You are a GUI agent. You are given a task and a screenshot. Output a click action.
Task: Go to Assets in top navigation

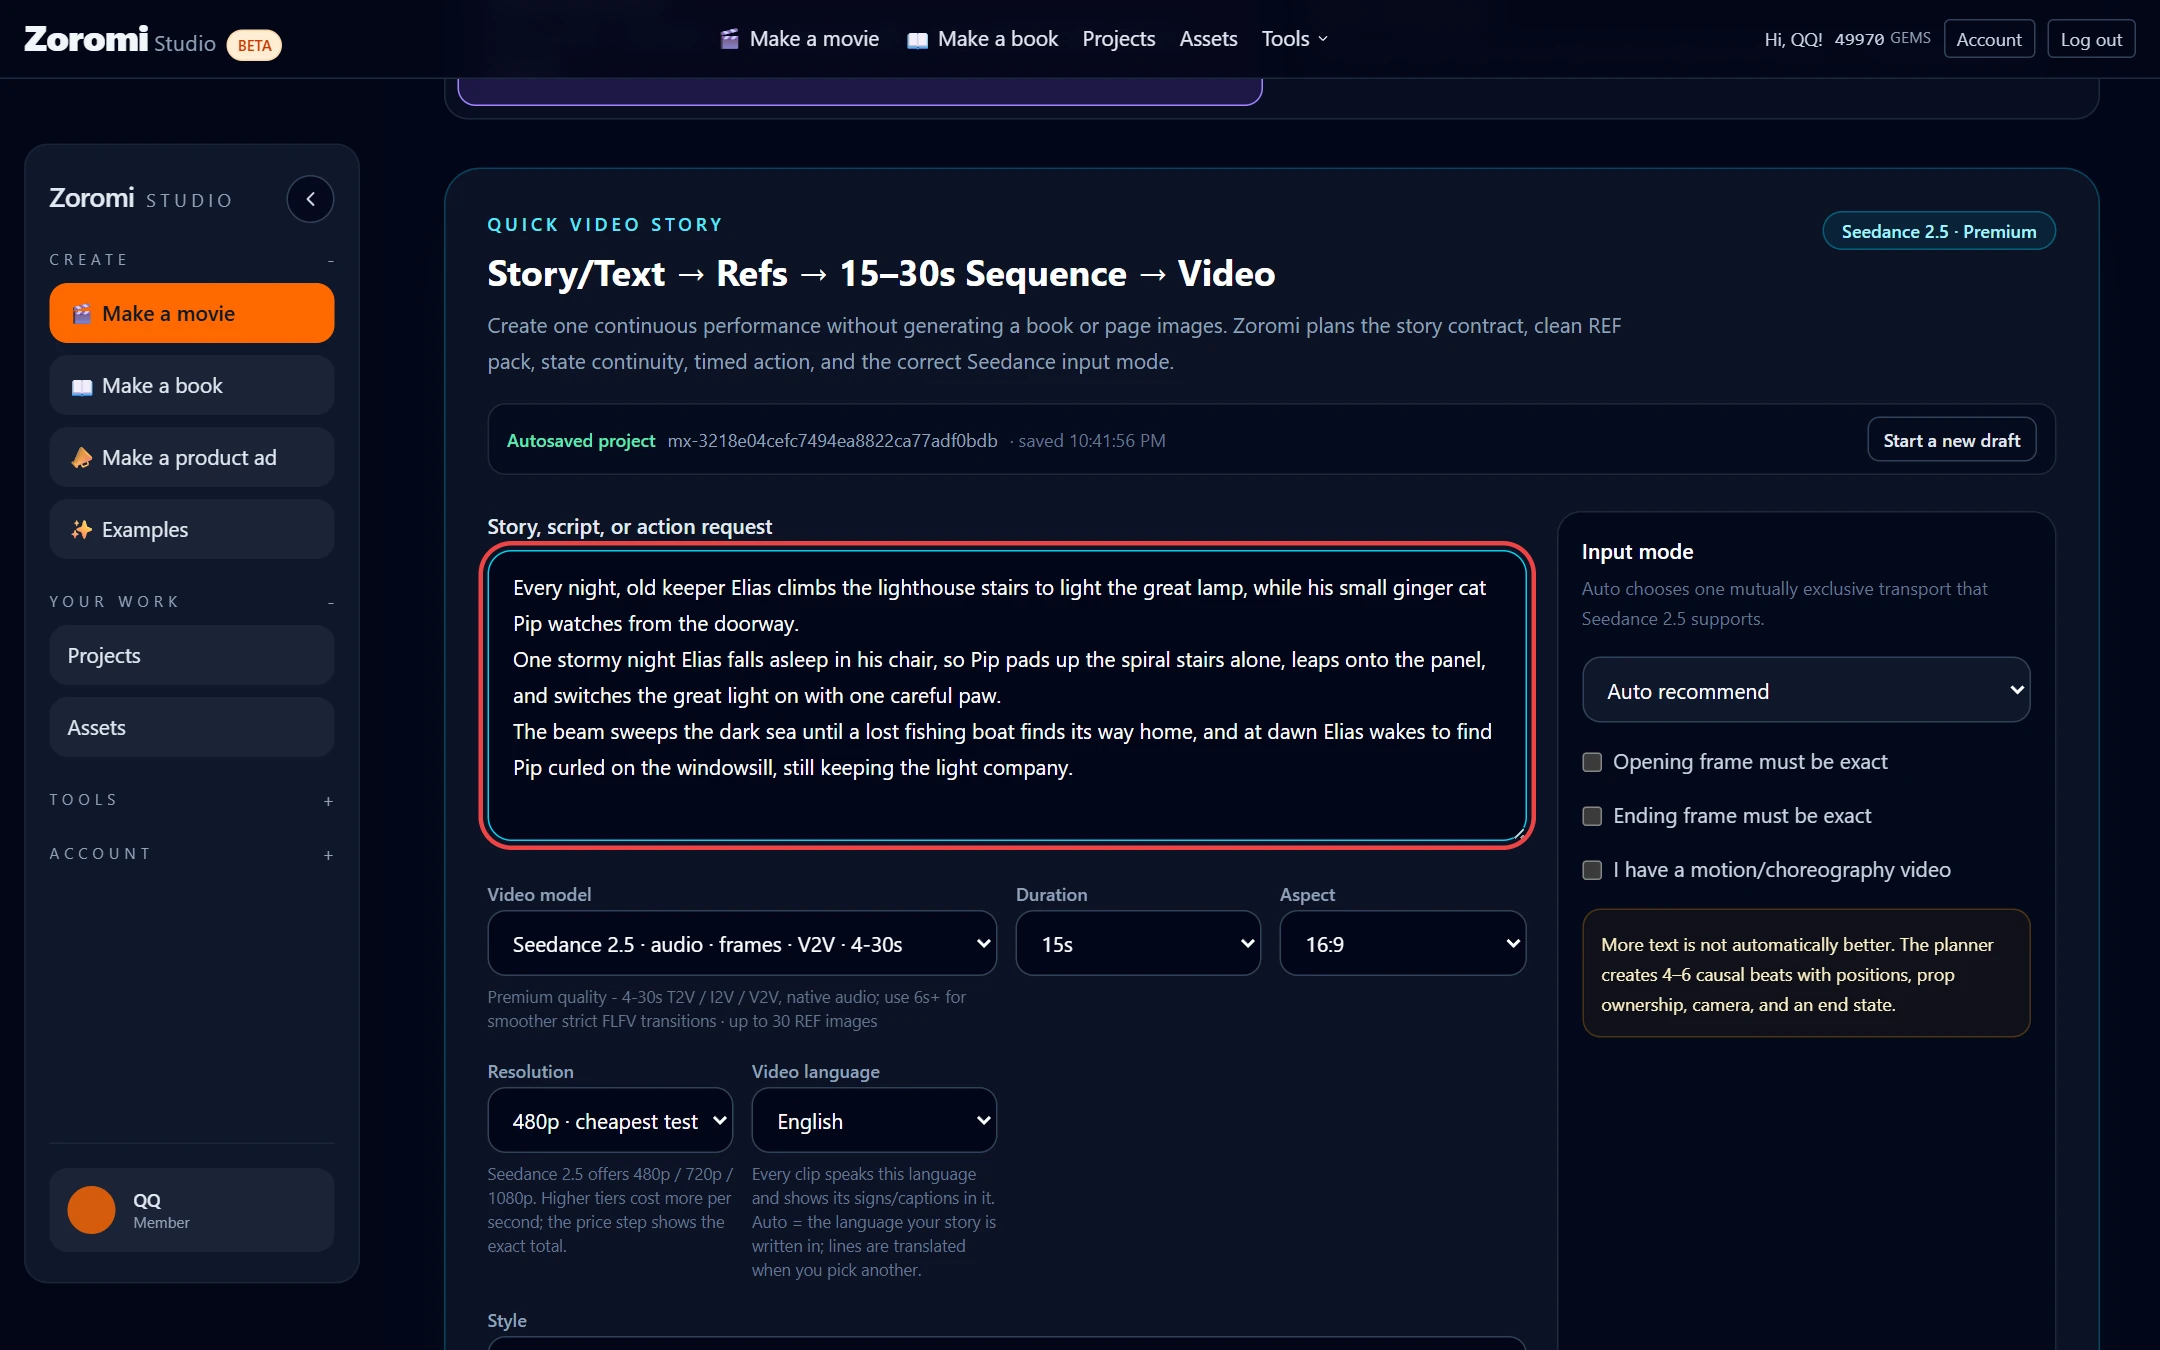[1208, 39]
